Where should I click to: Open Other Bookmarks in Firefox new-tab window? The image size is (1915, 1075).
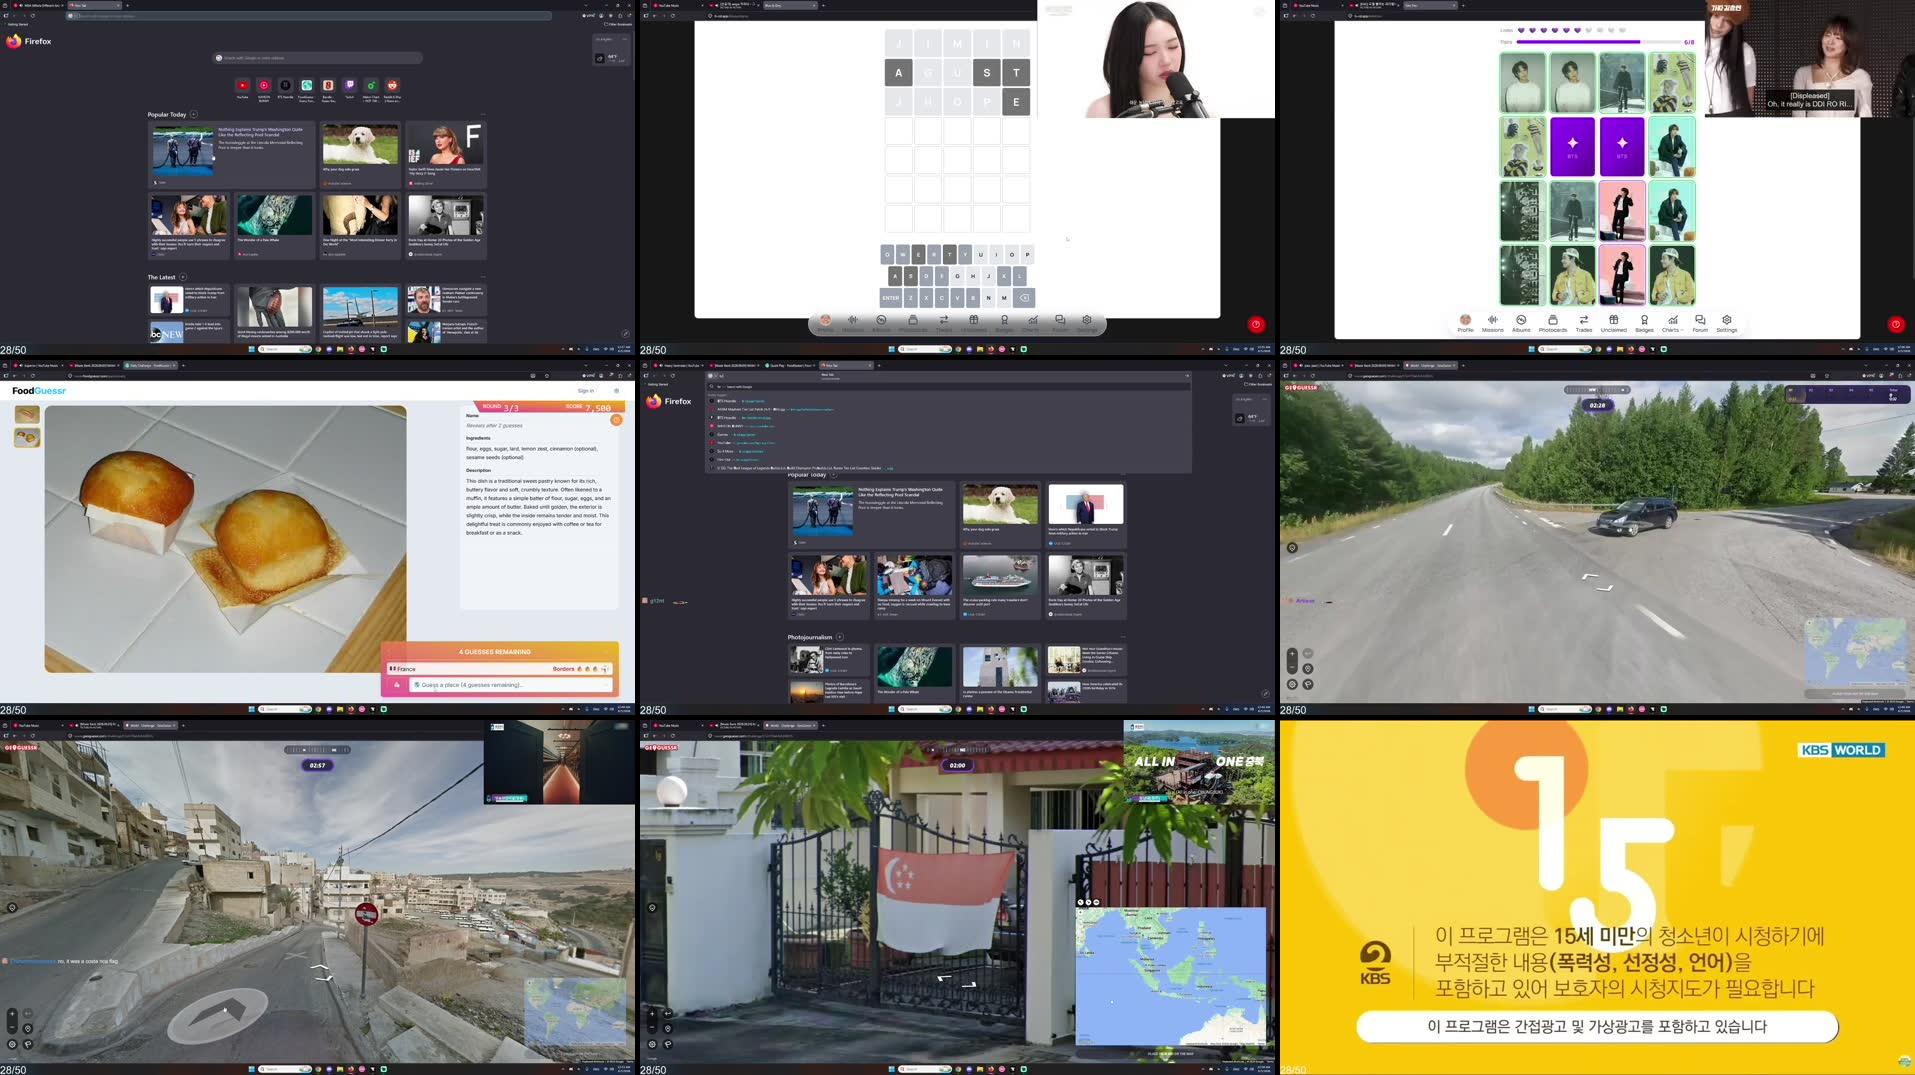620,24
